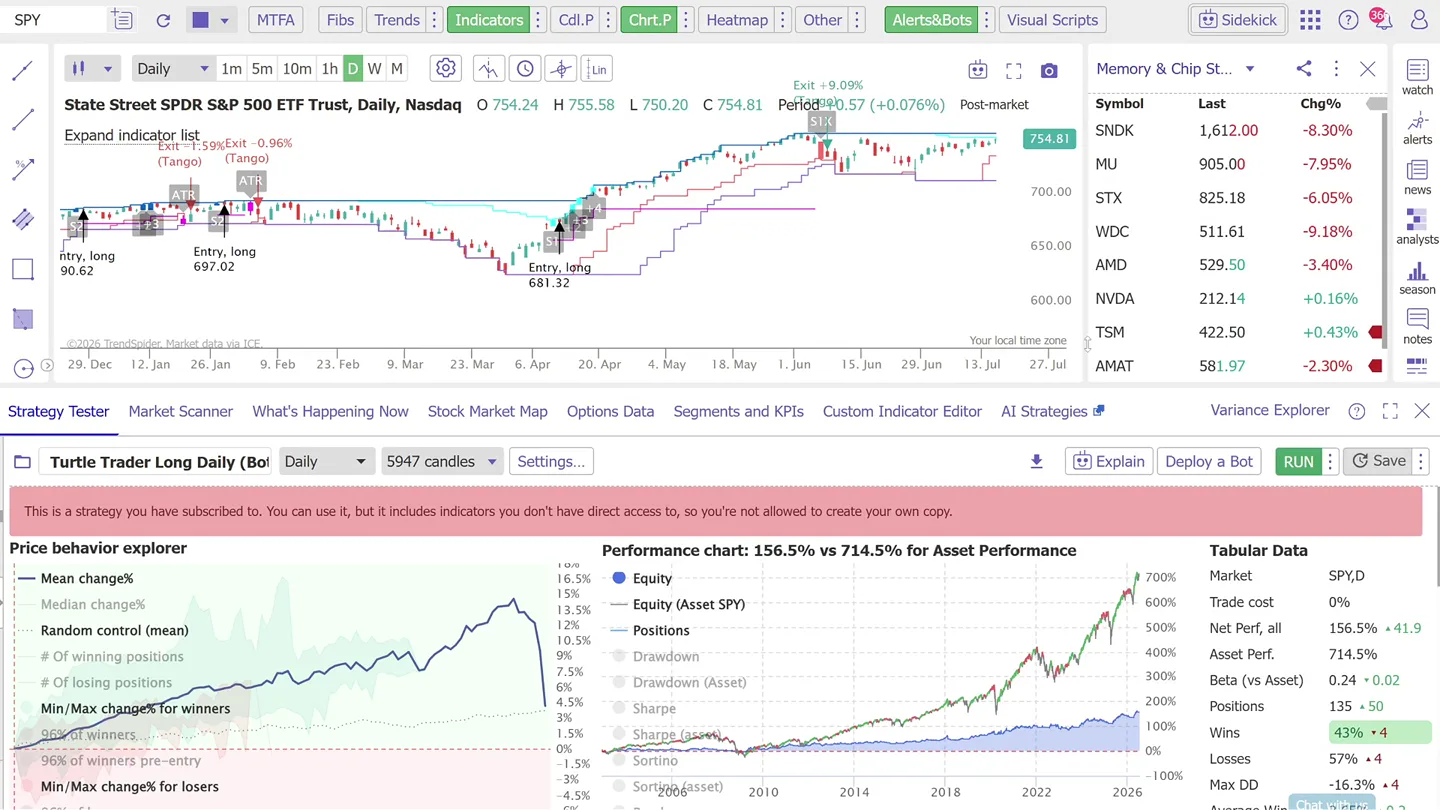The width and height of the screenshot is (1440, 810).
Task: Toggle Positions legend series
Action: [649, 630]
